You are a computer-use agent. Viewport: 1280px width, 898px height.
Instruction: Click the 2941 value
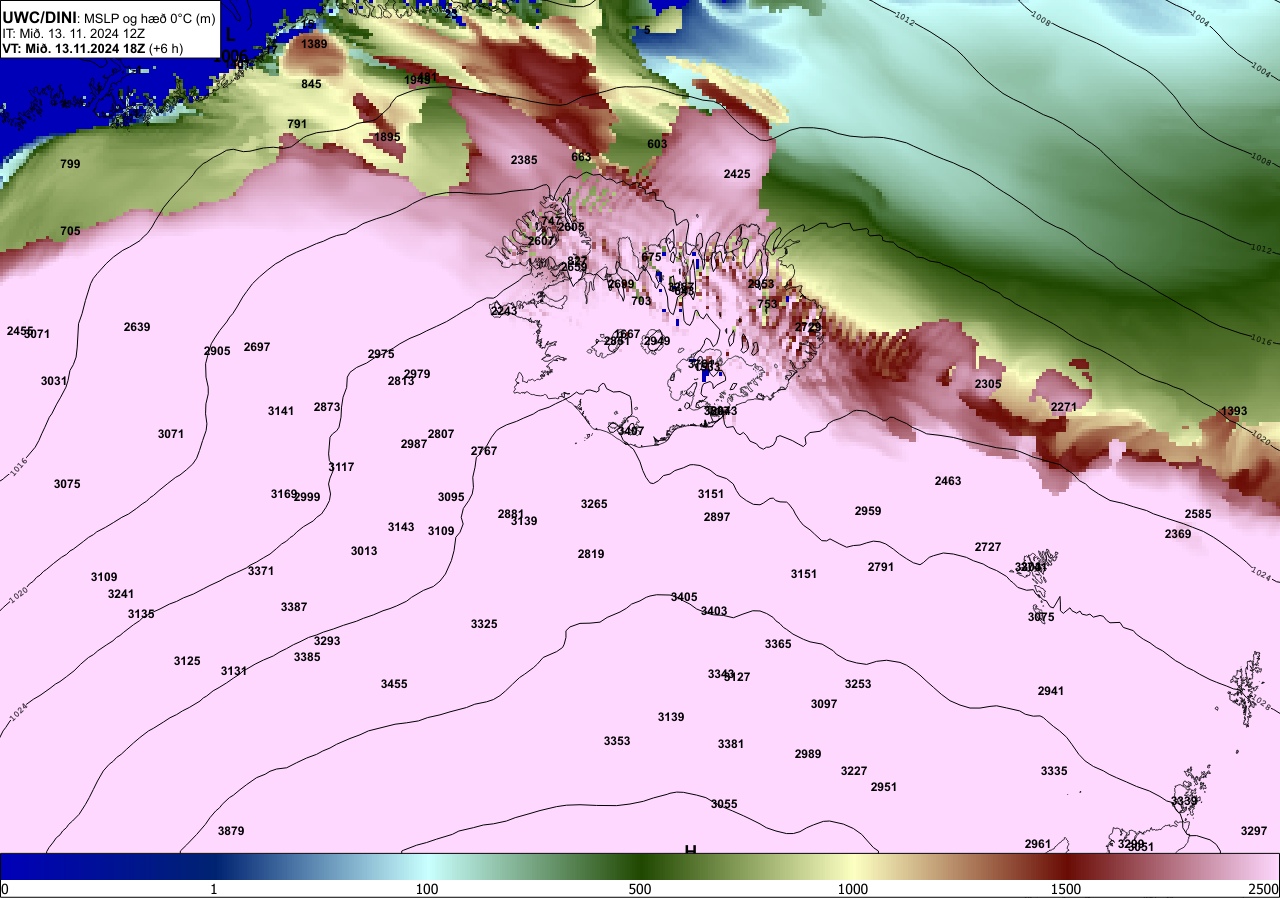click(x=1051, y=691)
